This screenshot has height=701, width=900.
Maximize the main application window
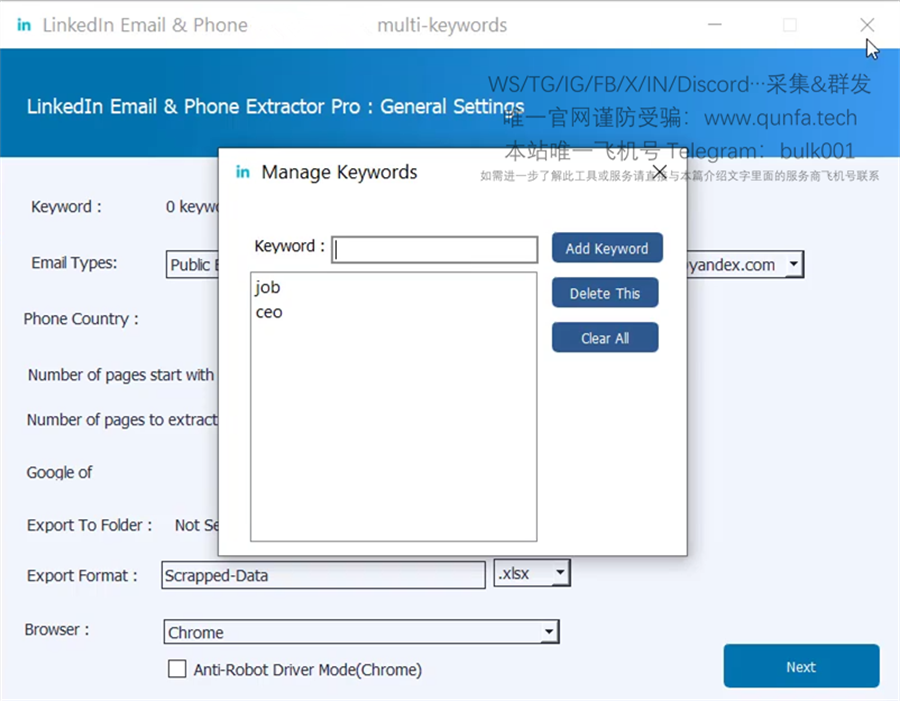[x=790, y=25]
